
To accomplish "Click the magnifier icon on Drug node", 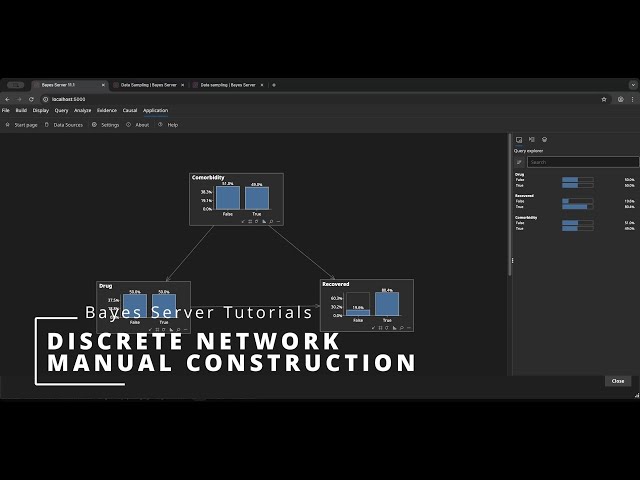I will pos(178,330).
